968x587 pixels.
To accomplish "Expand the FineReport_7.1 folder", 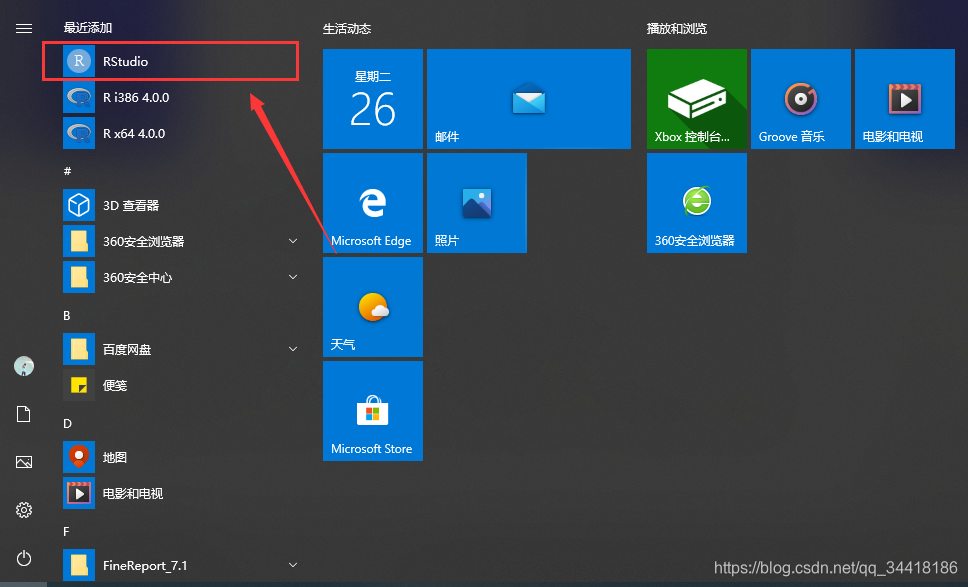I will (293, 565).
